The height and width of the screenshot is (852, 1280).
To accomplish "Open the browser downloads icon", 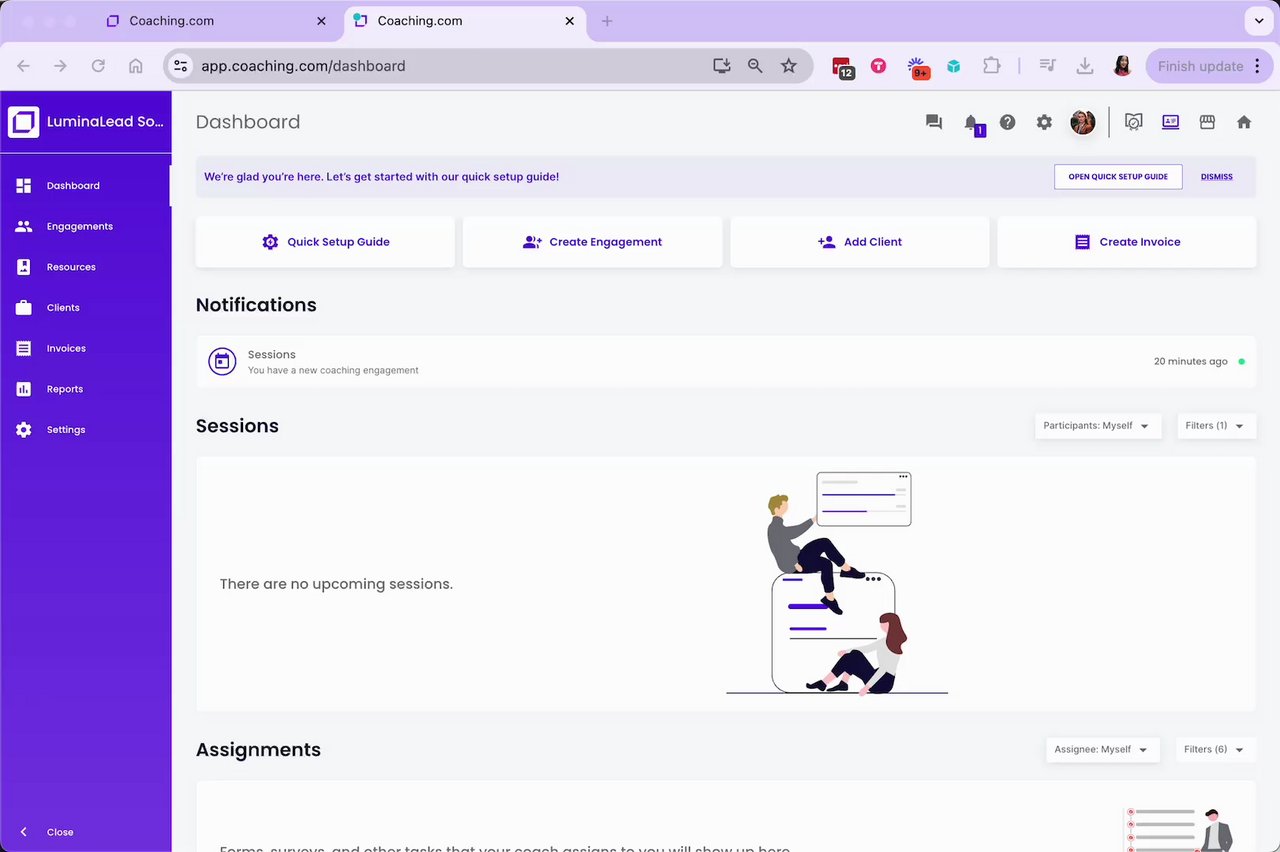I will tap(1084, 66).
